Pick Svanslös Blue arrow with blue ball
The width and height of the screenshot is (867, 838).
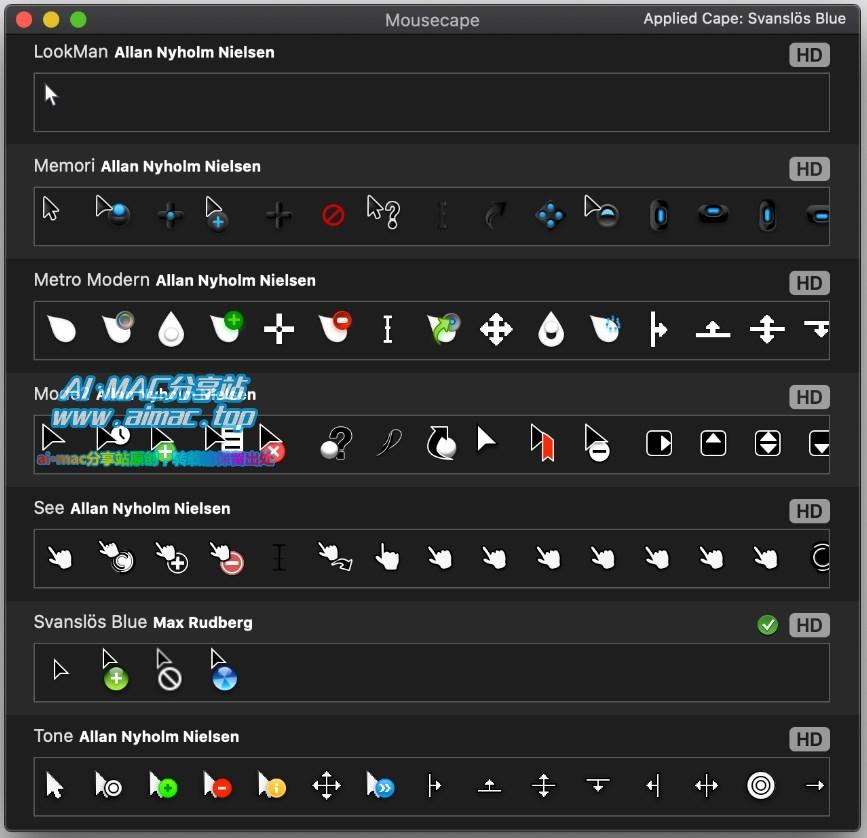click(x=223, y=670)
